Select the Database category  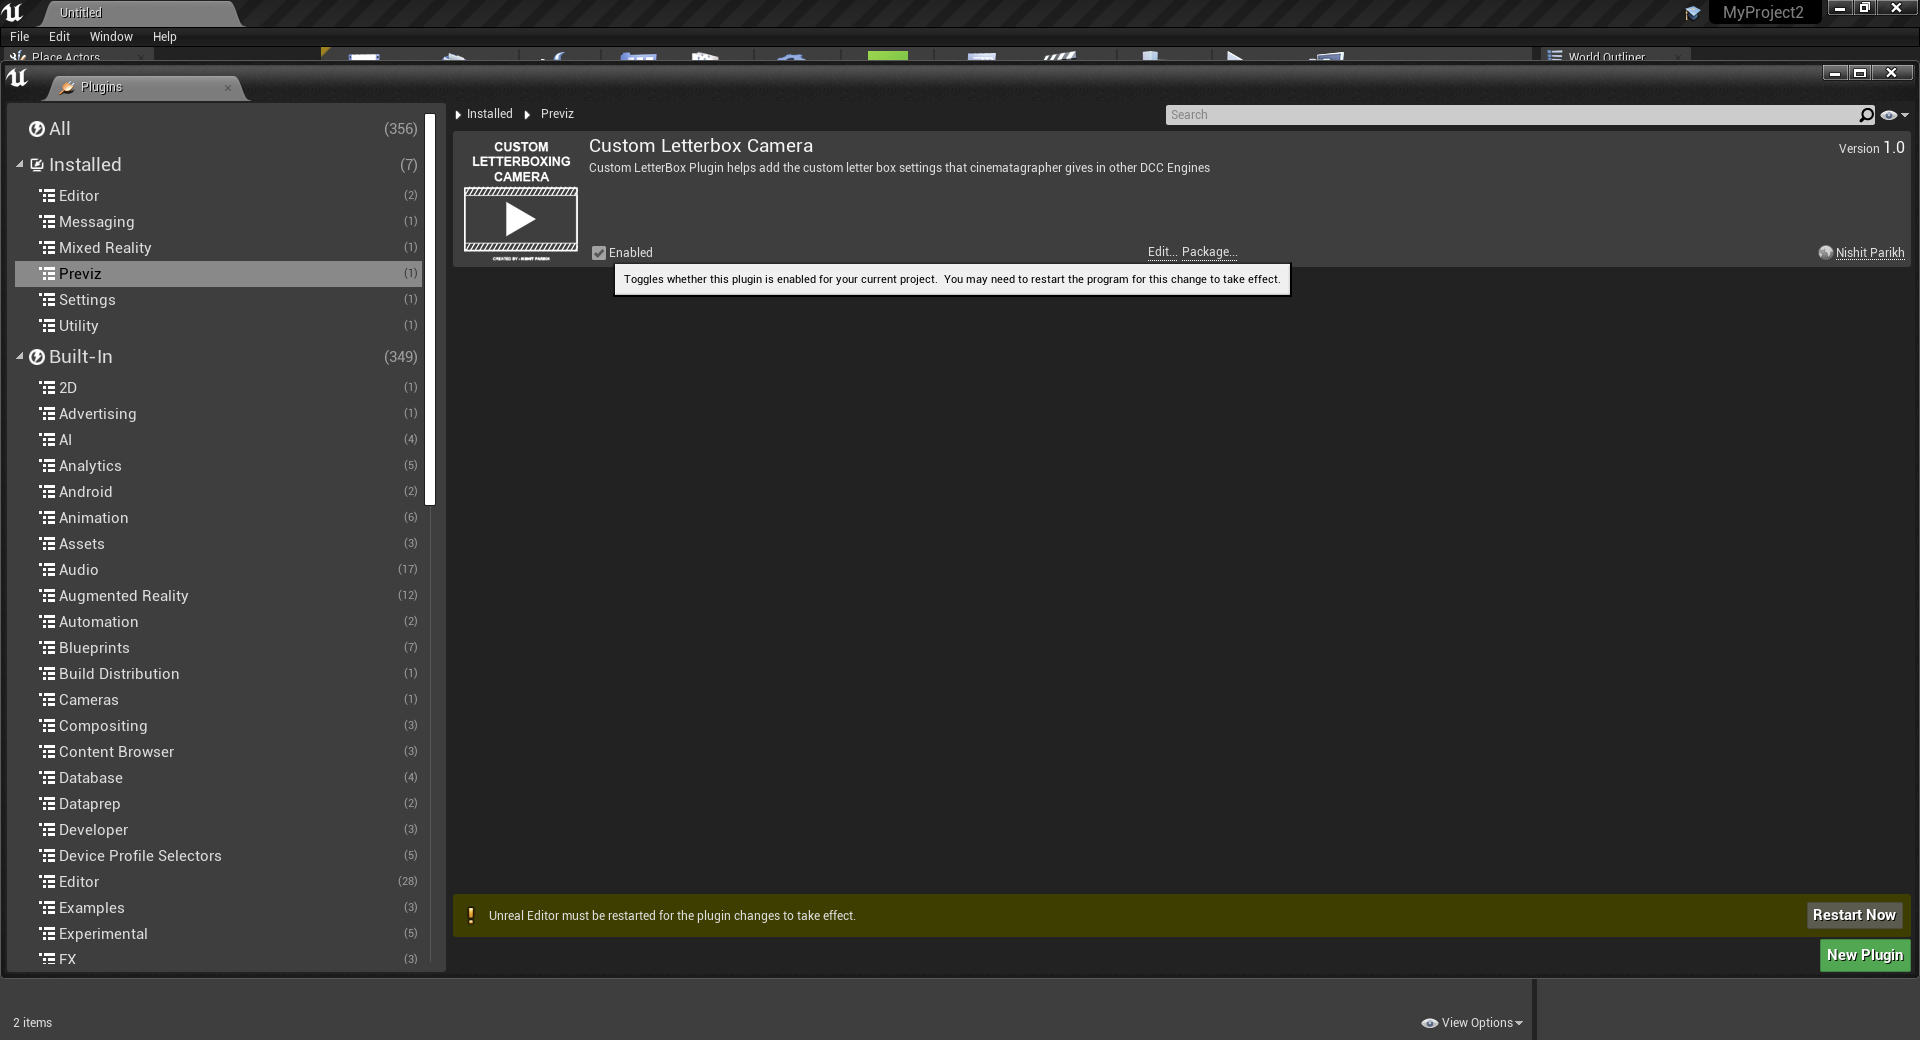click(x=218, y=778)
